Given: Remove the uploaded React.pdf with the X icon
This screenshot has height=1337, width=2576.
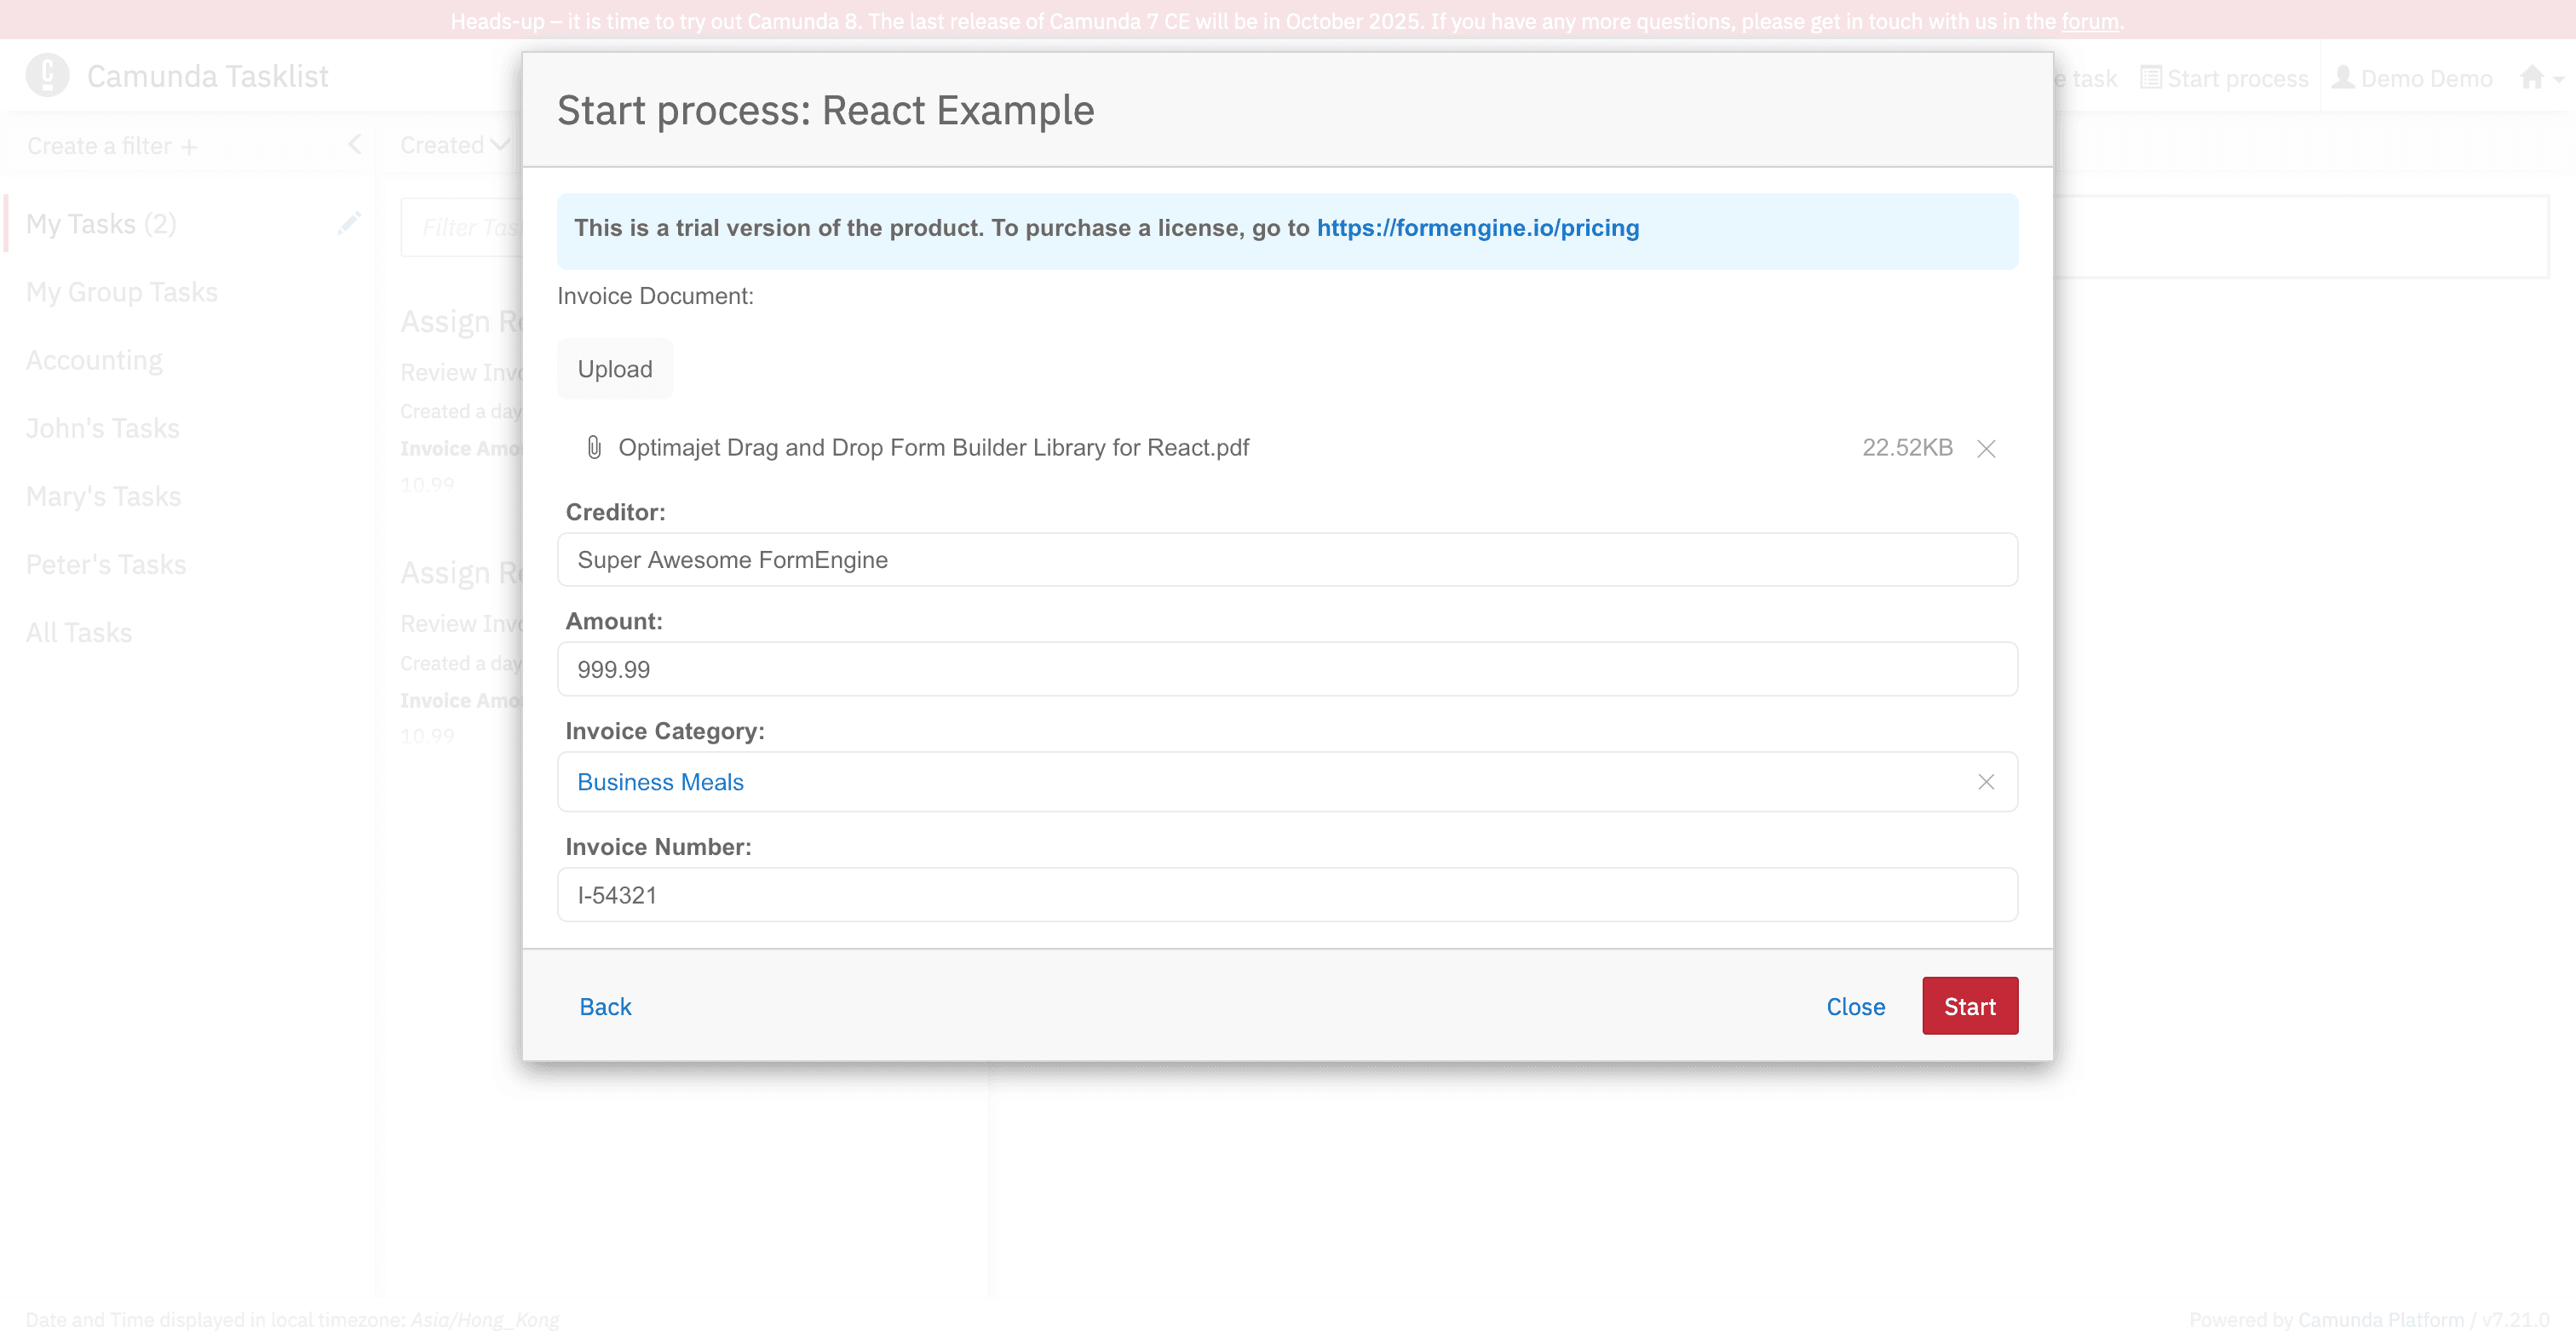Looking at the screenshot, I should [1986, 449].
